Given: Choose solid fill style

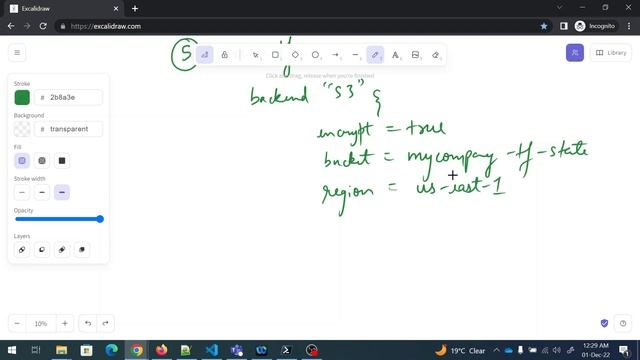Looking at the screenshot, I should pos(62,161).
